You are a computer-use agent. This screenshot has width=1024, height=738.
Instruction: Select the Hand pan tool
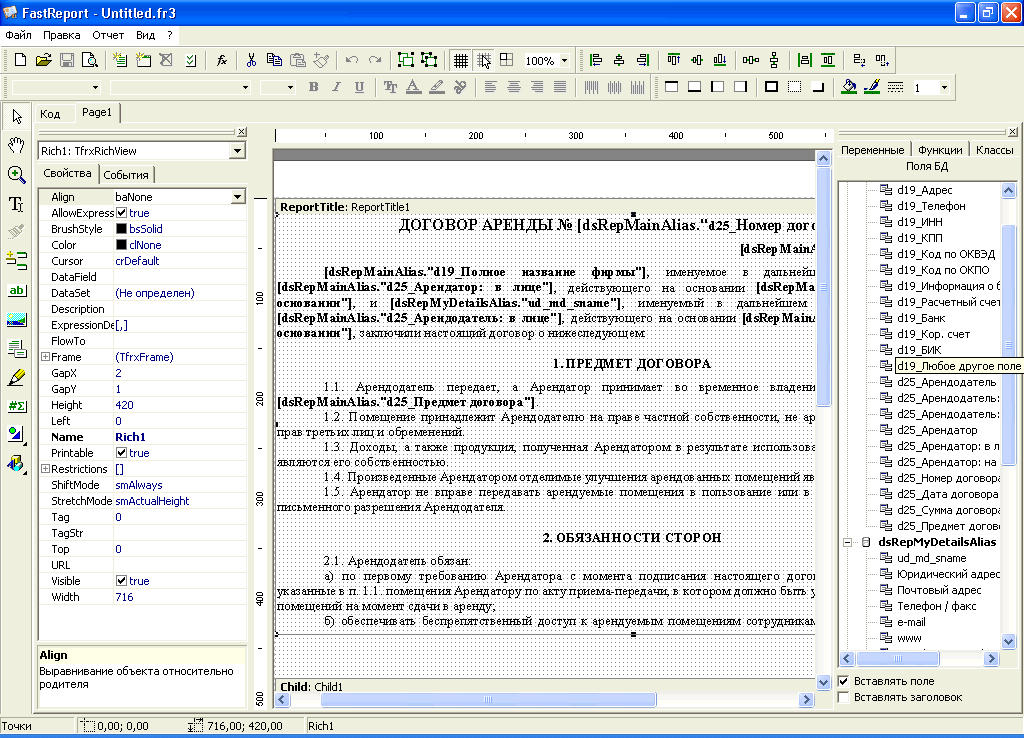pyautogui.click(x=16, y=146)
